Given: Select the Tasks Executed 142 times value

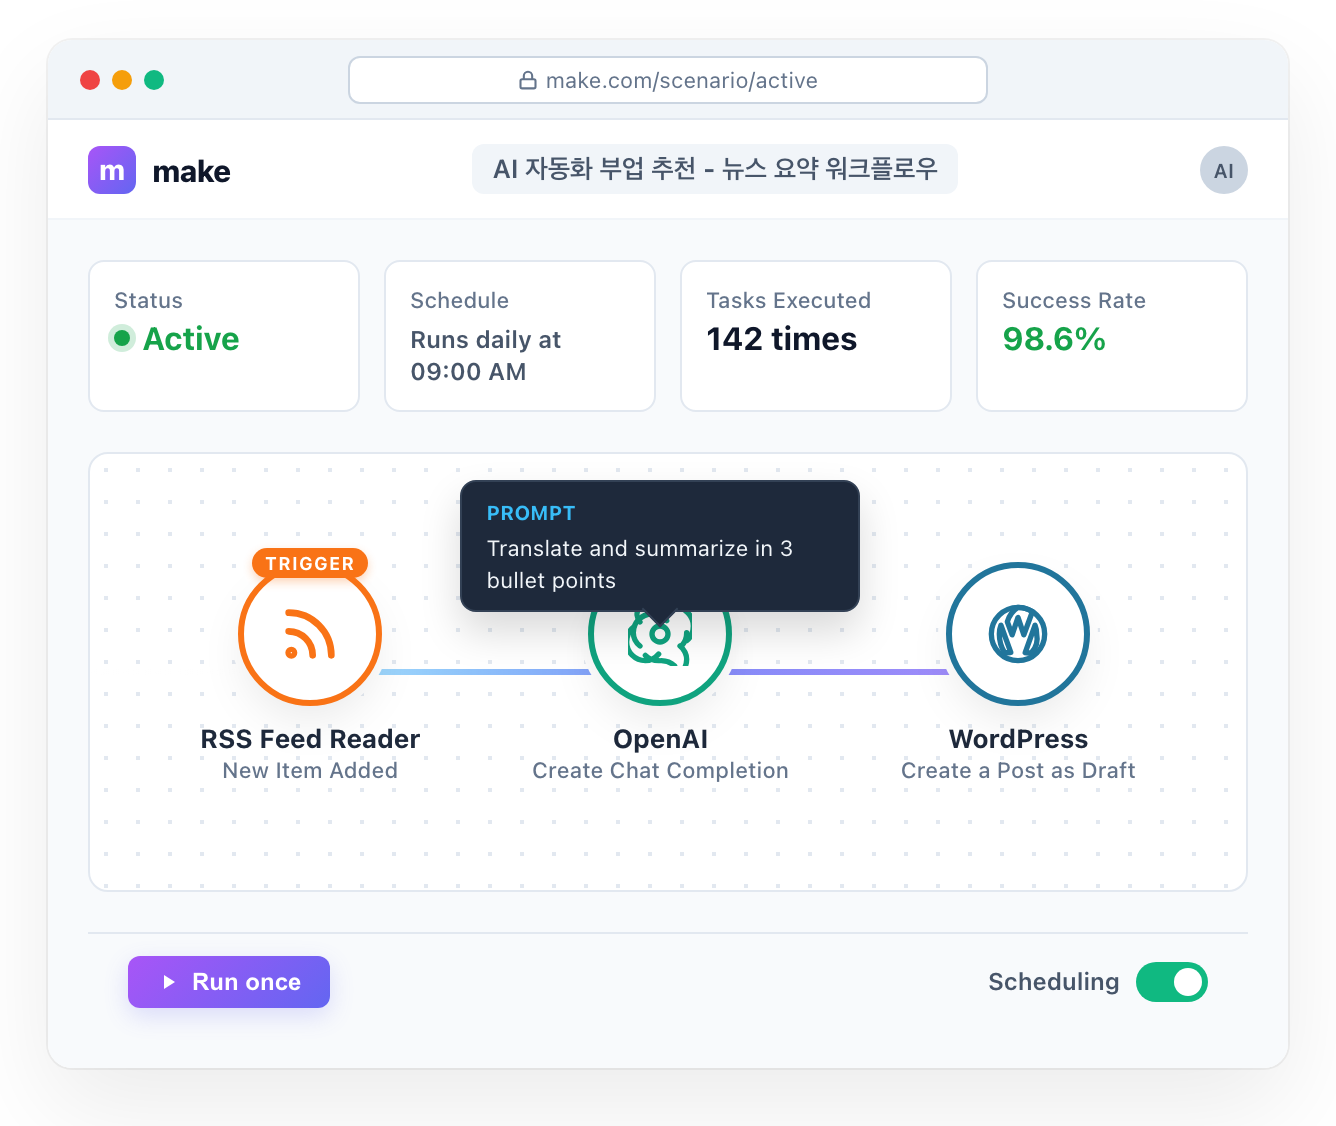Looking at the screenshot, I should [x=782, y=339].
